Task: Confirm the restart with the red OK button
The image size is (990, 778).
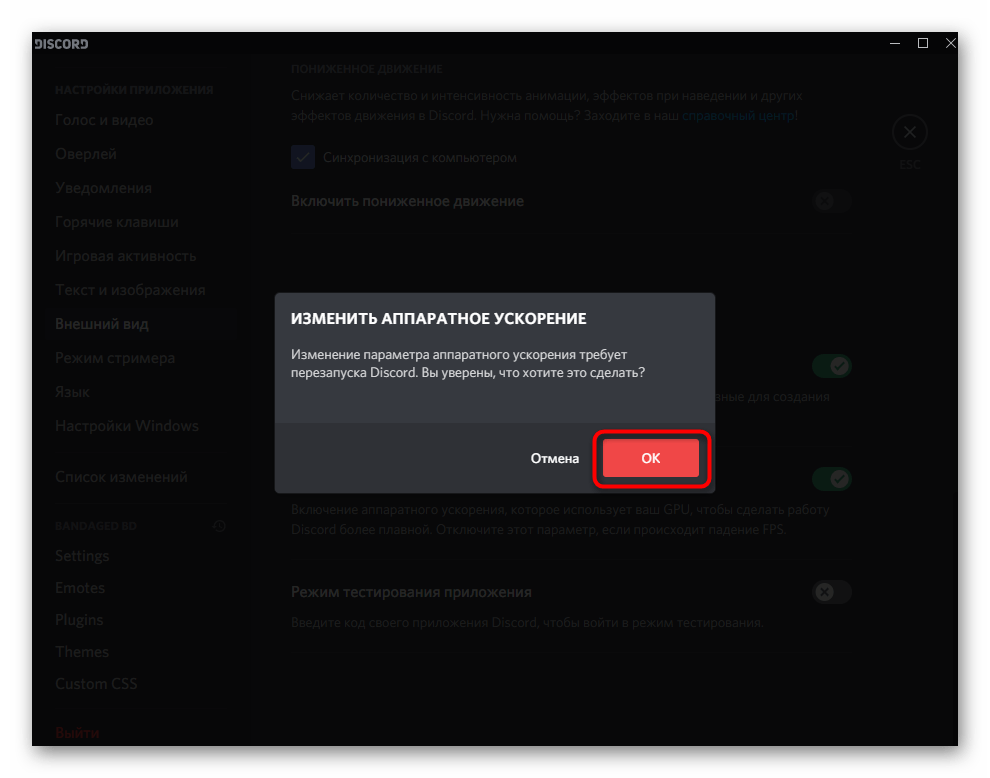Action: click(651, 458)
